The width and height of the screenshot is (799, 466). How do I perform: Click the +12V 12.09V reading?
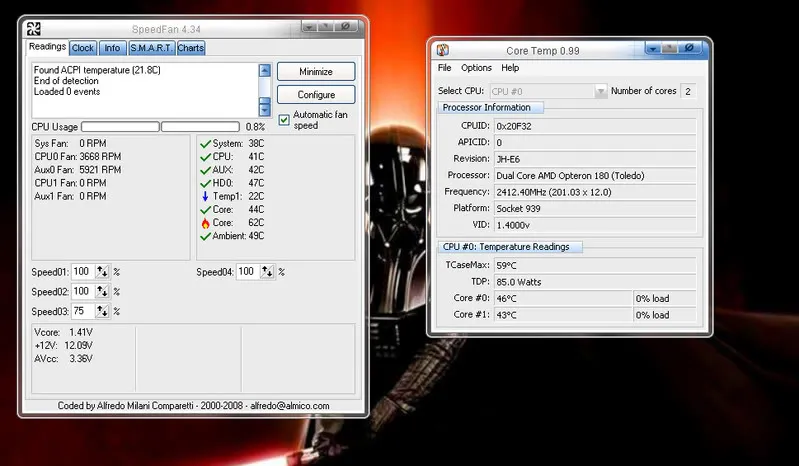tap(63, 346)
